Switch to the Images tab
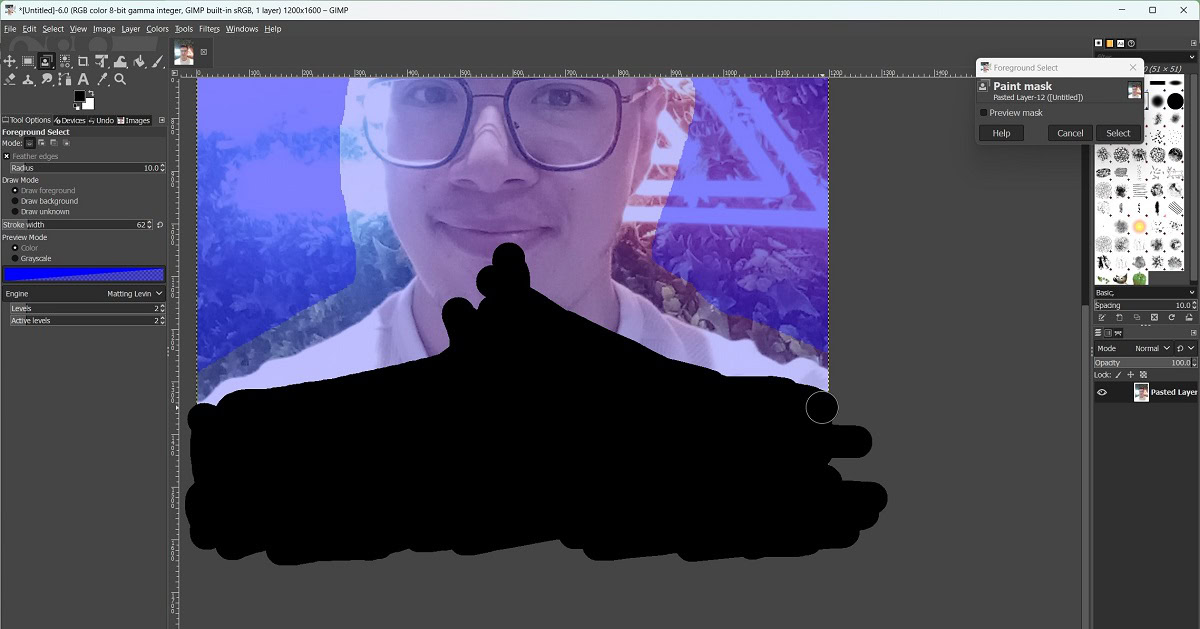 point(134,120)
